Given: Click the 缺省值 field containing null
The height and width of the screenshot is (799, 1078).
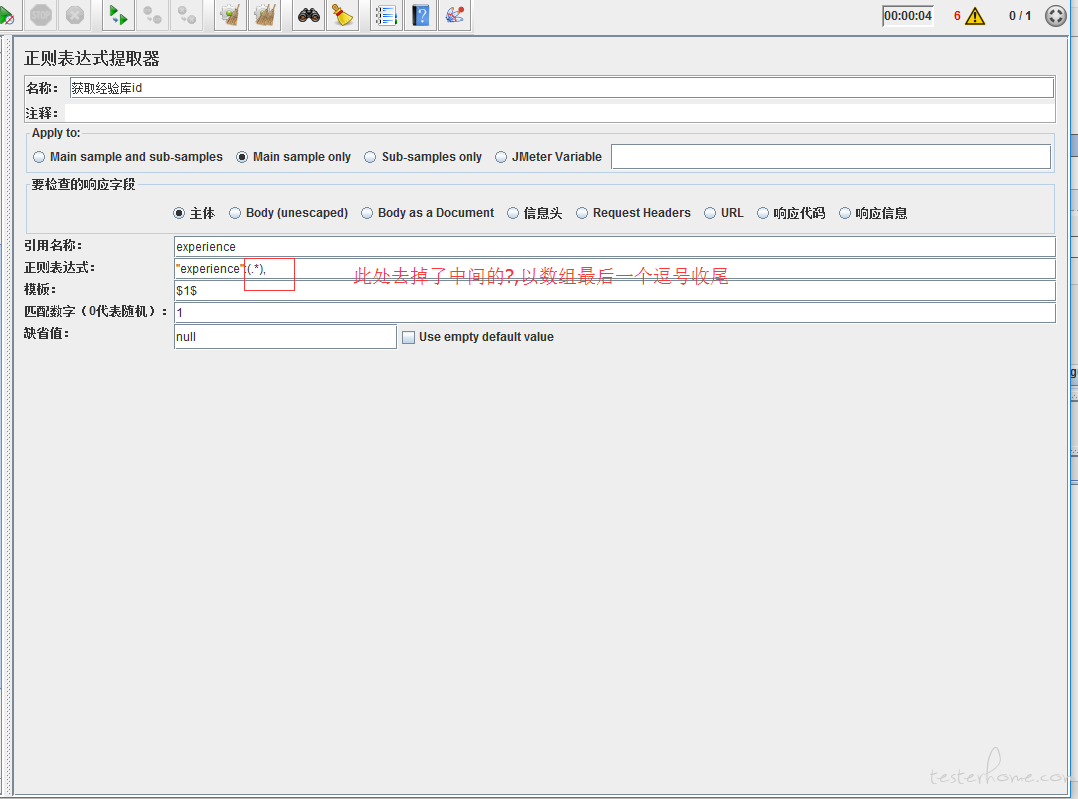Looking at the screenshot, I should coord(285,337).
